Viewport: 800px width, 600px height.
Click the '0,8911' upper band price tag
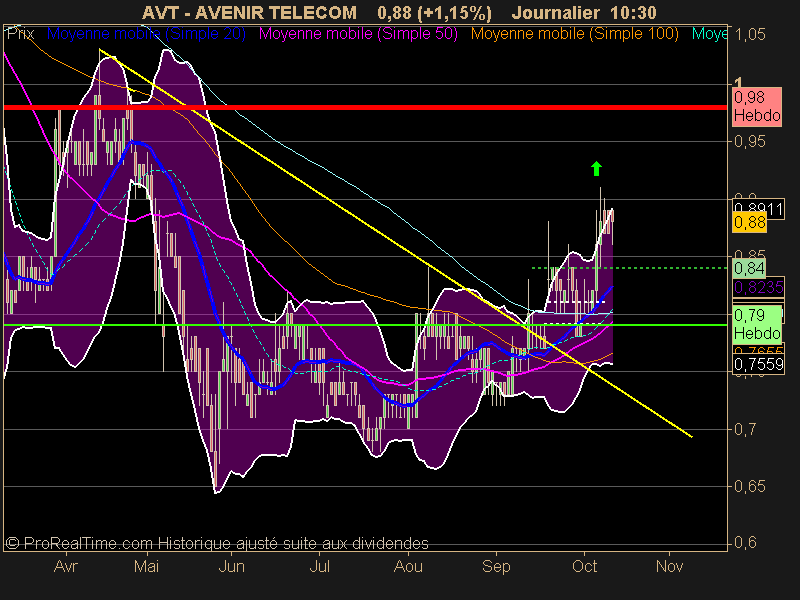pos(758,209)
